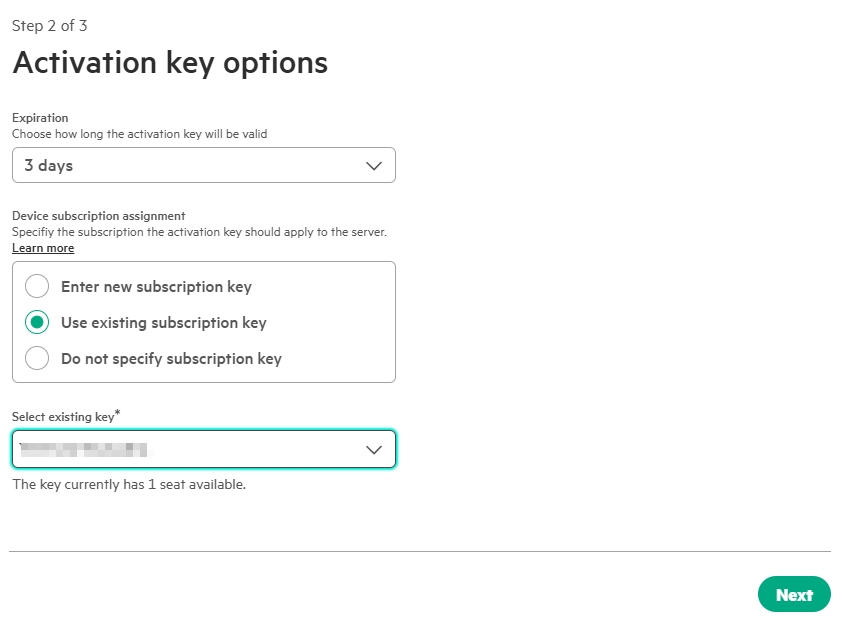The image size is (848, 628).
Task: Click the "Select existing key" required label
Action: (x=65, y=415)
